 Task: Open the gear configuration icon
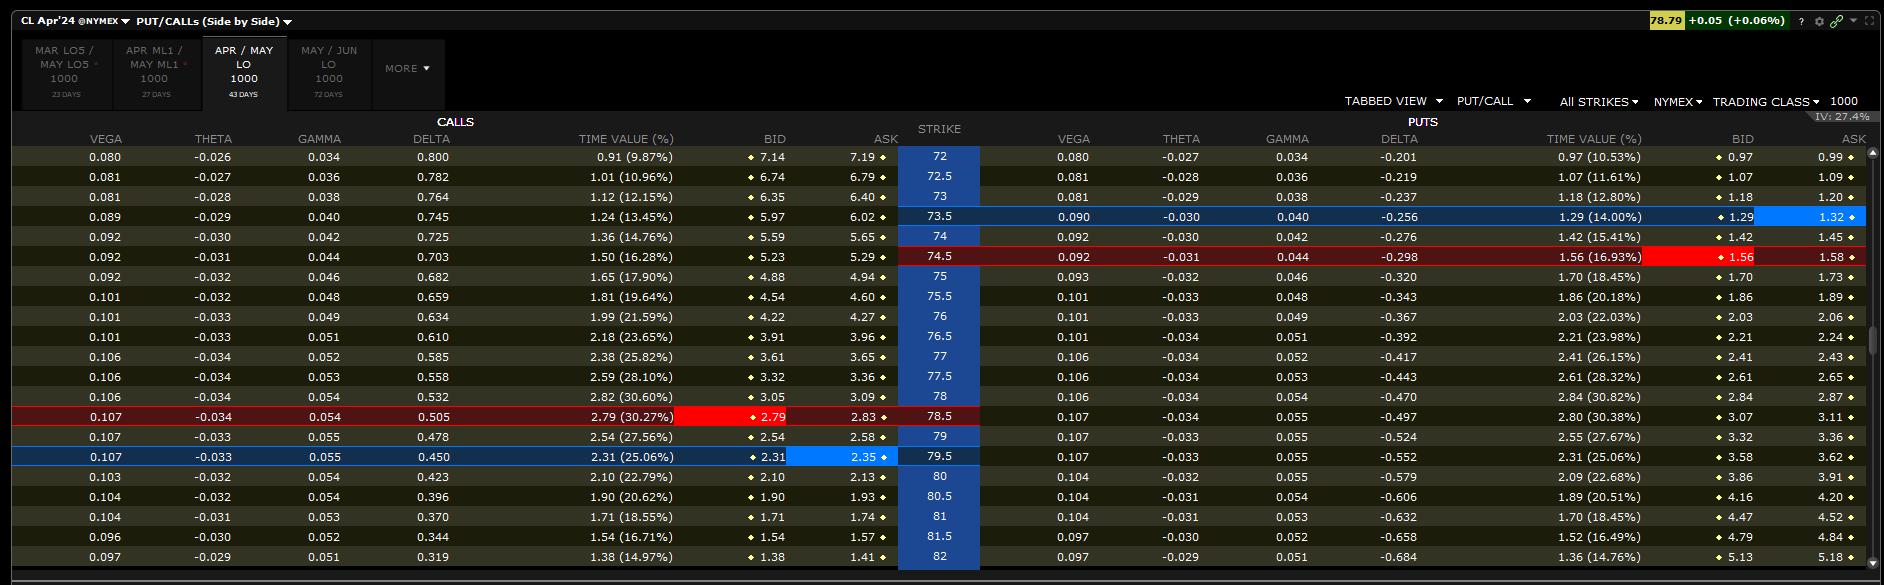coord(1819,21)
